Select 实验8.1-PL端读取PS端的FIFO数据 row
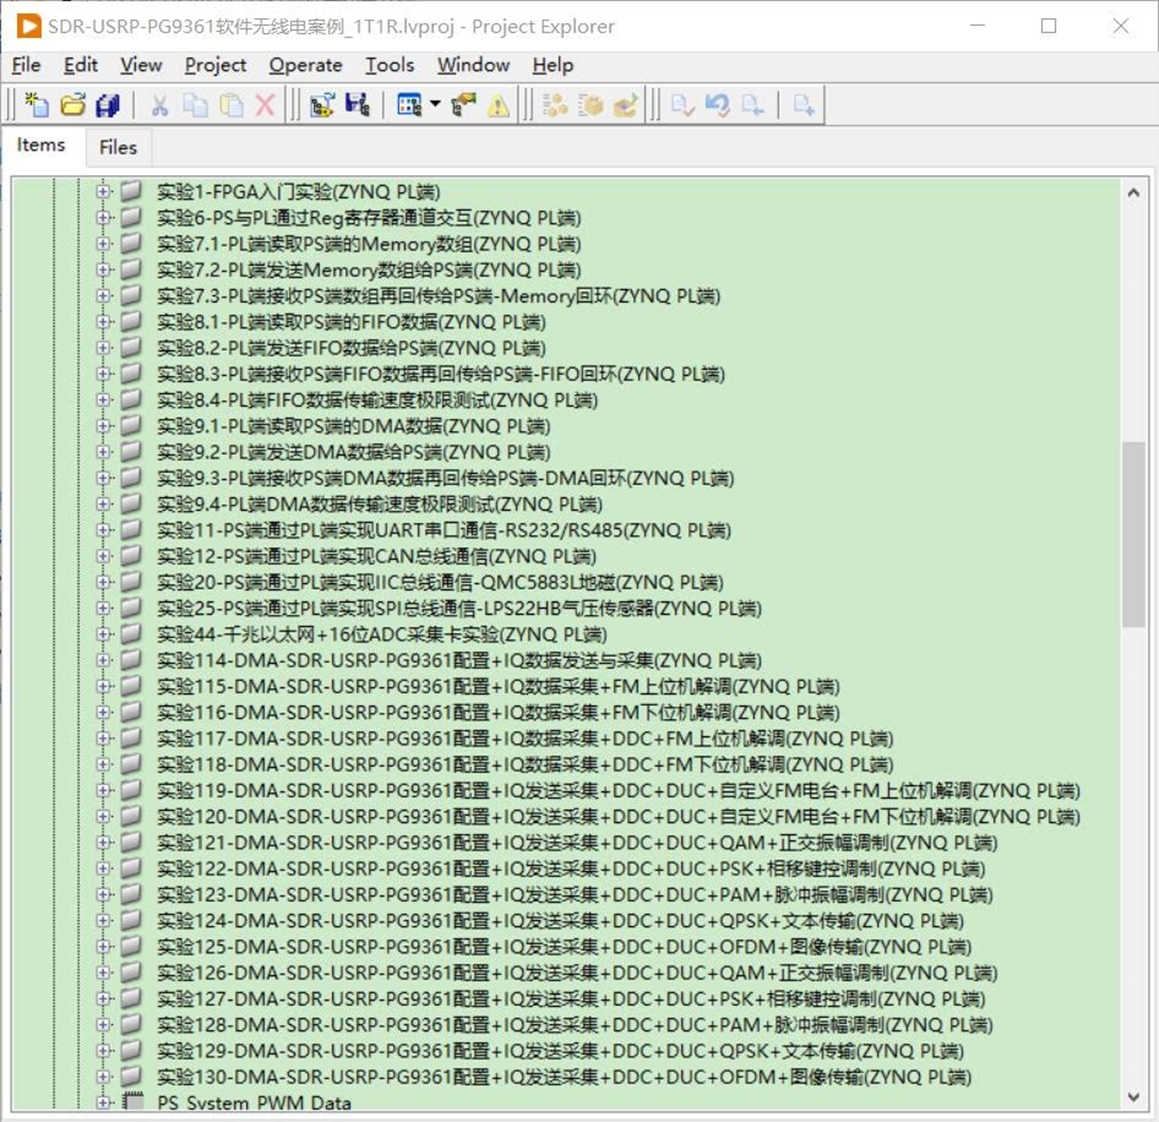This screenshot has width=1159, height=1122. pyautogui.click(x=351, y=322)
